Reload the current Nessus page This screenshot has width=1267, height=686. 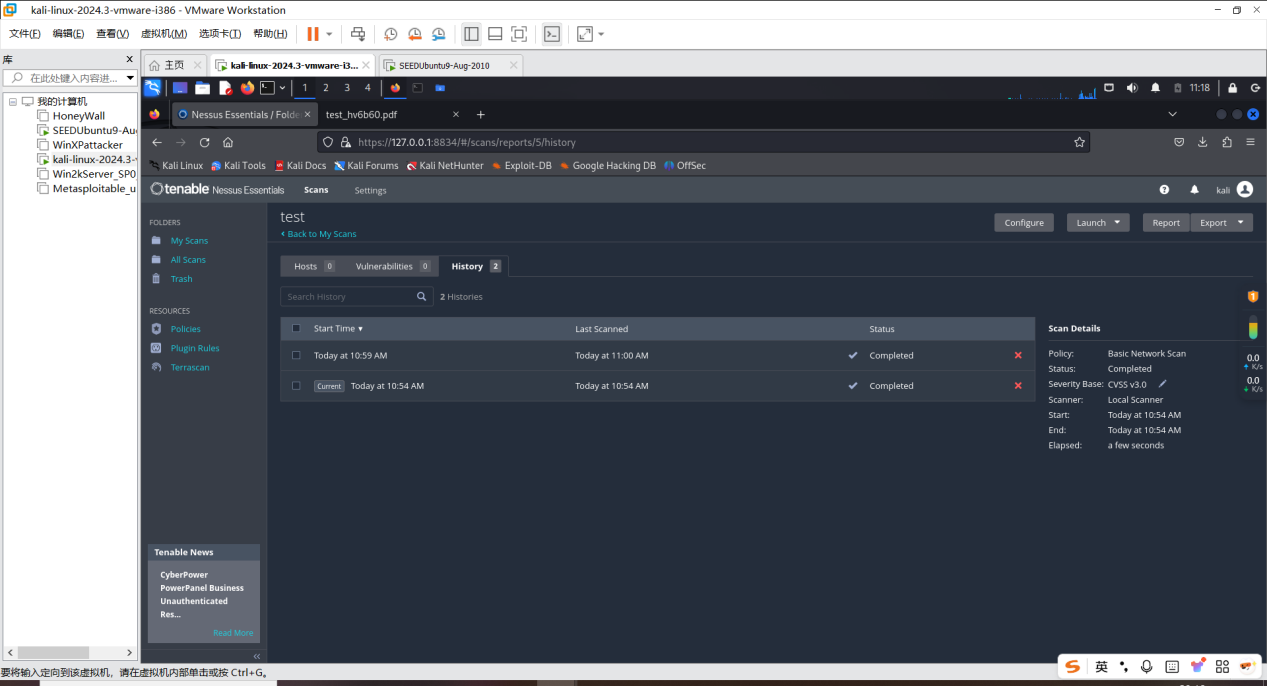coord(204,142)
